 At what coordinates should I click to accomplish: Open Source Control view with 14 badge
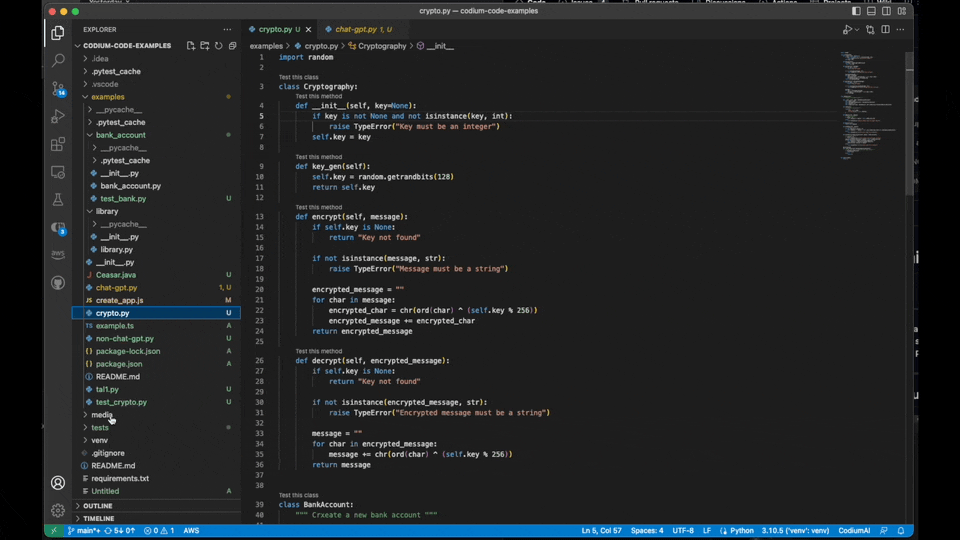[58, 89]
